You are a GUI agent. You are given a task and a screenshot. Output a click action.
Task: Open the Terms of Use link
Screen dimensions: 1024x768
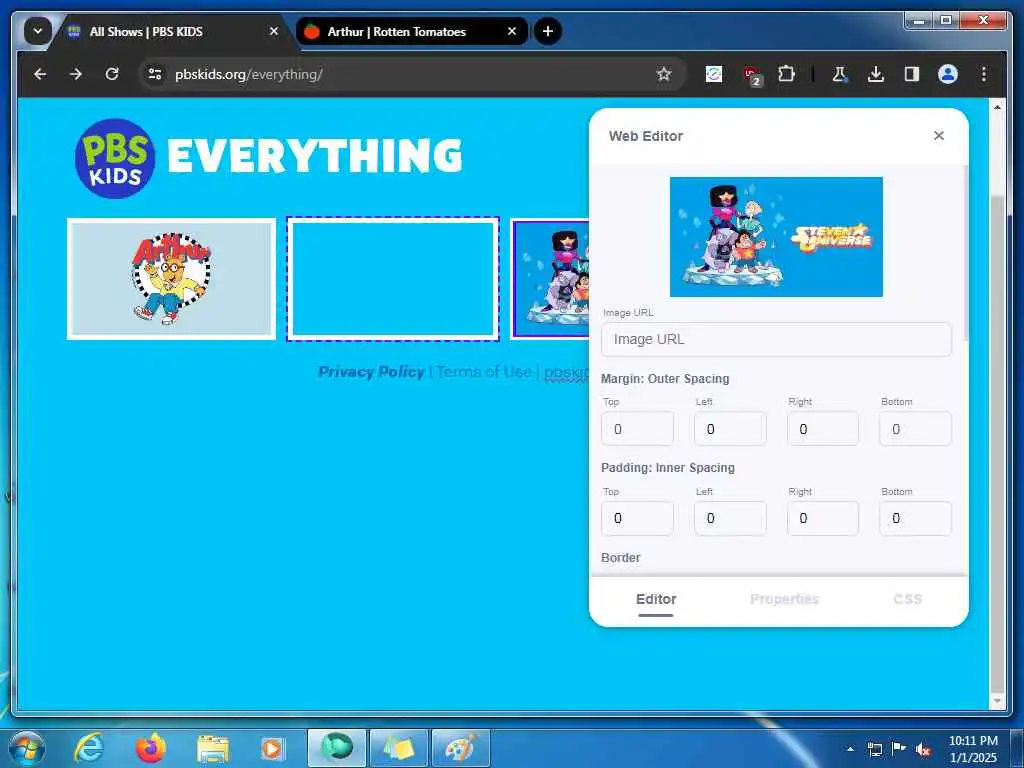[x=484, y=372]
